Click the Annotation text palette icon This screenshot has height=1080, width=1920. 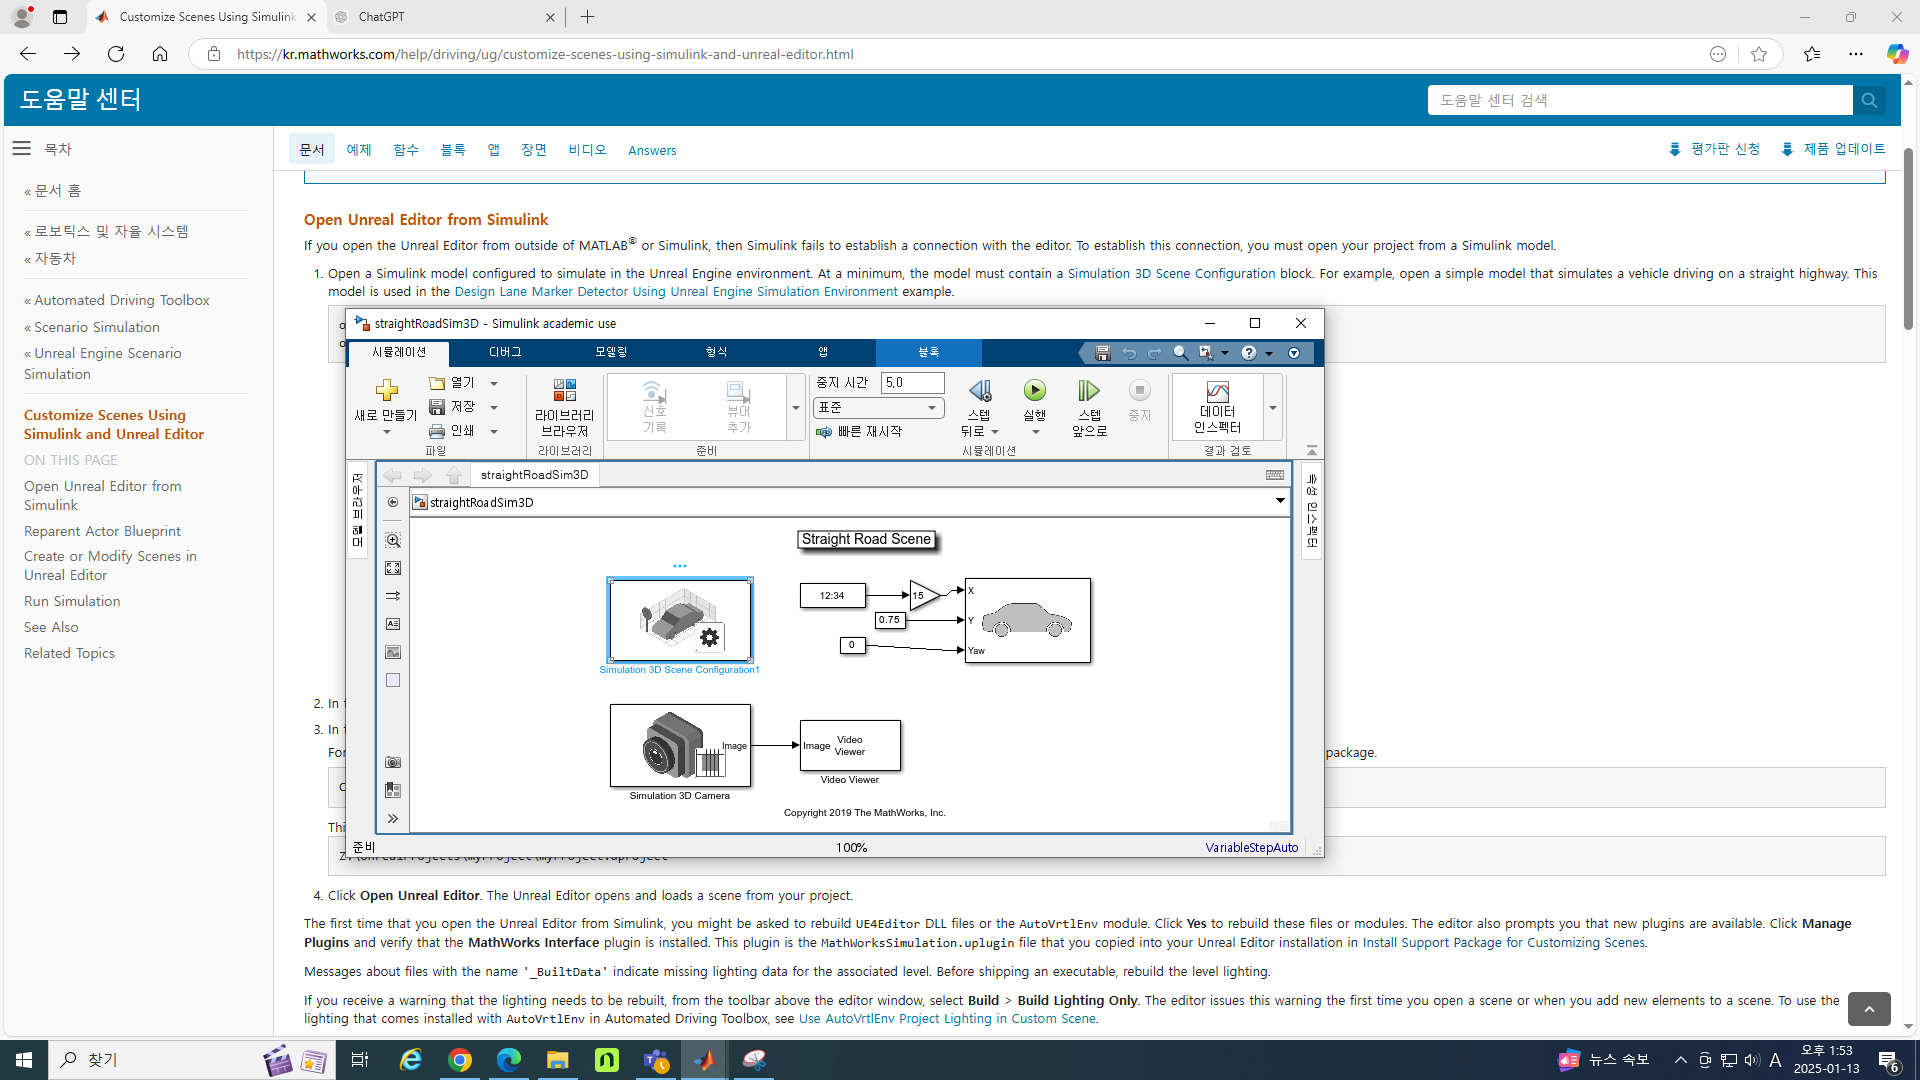click(x=393, y=624)
